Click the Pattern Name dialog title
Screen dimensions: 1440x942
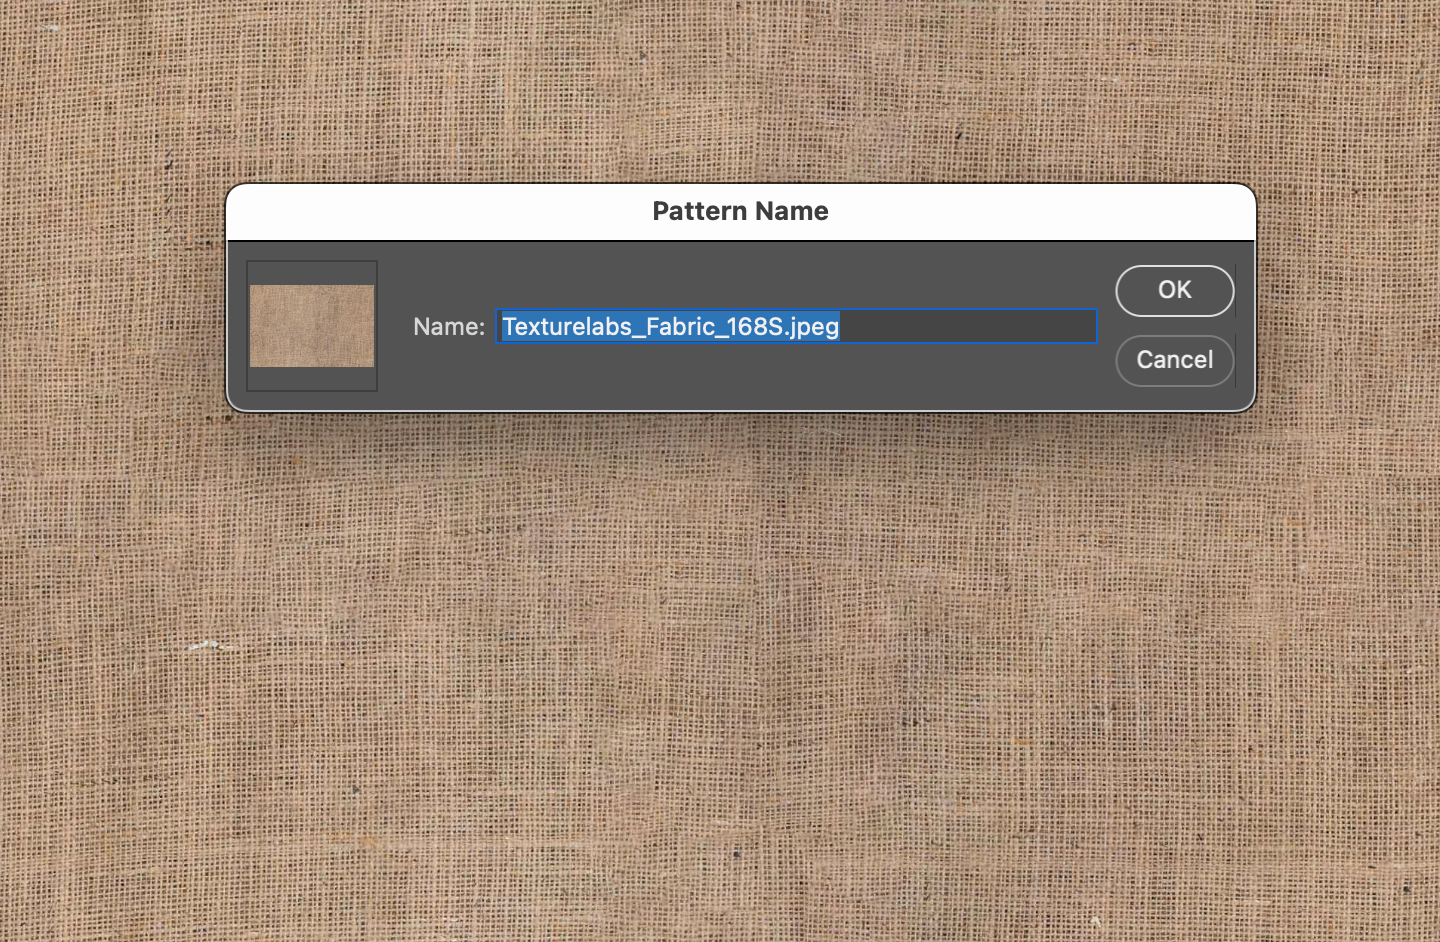point(740,211)
